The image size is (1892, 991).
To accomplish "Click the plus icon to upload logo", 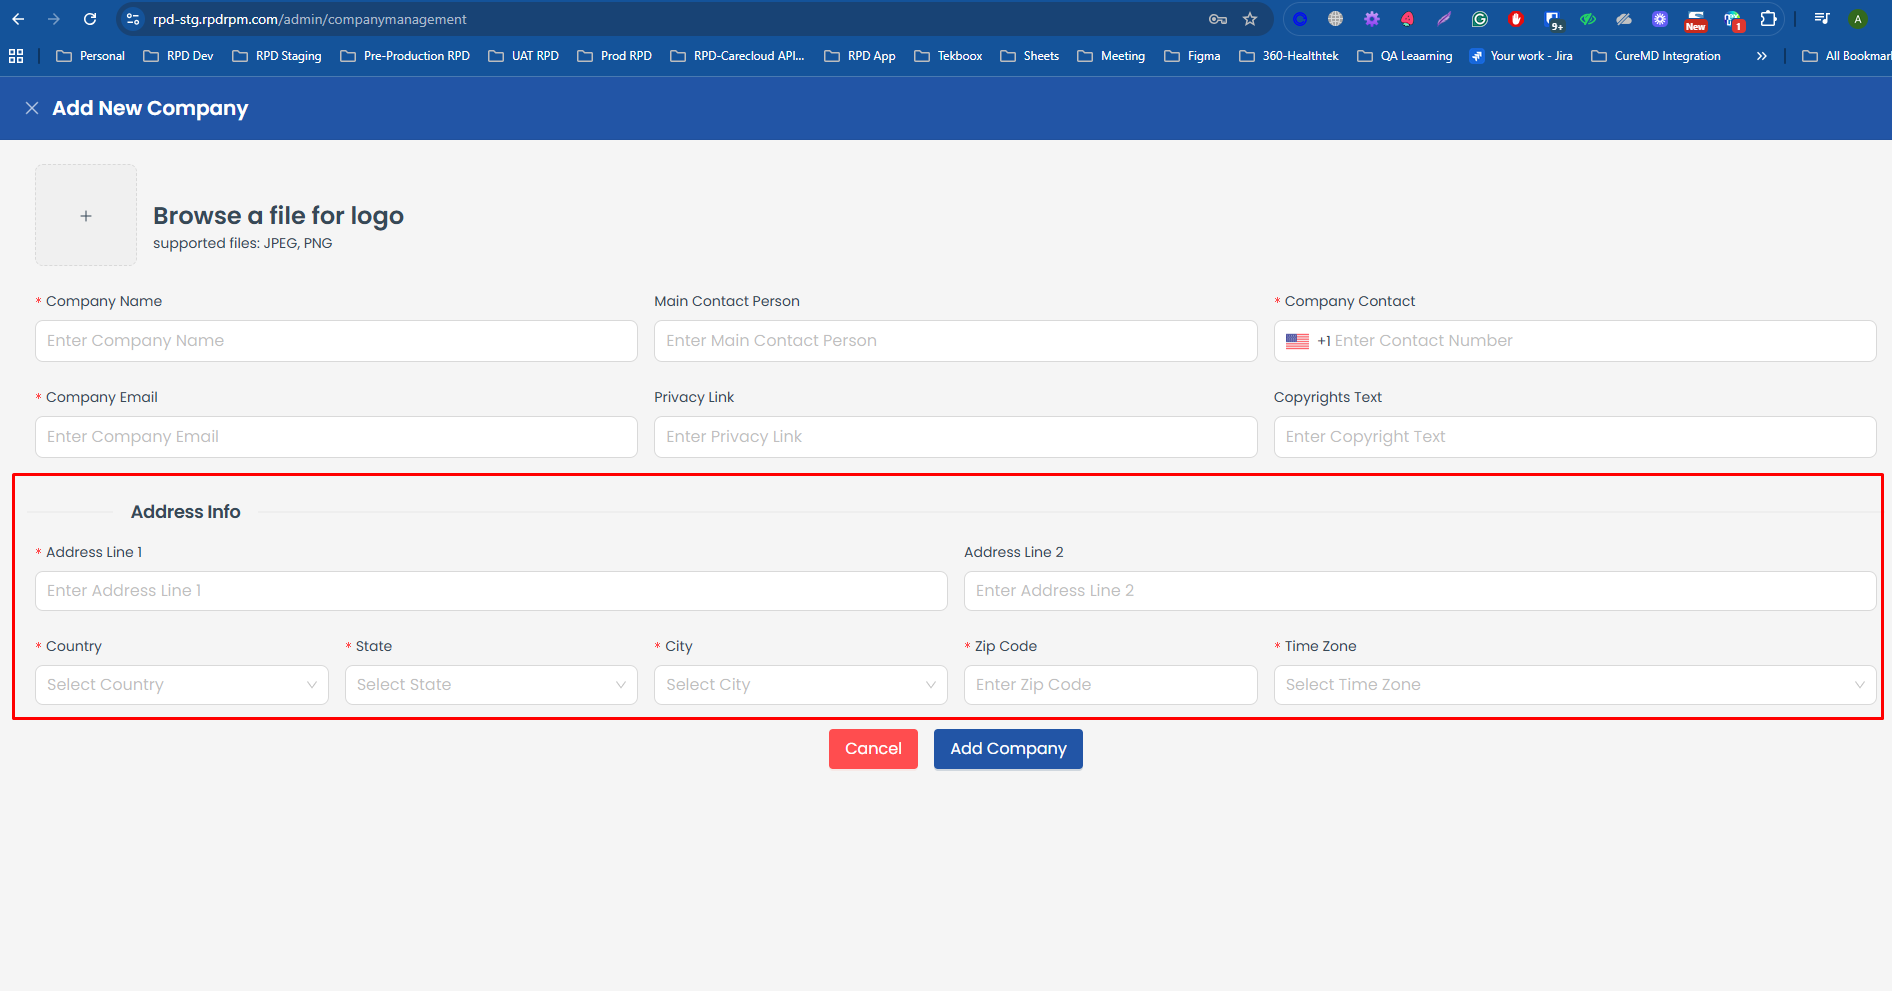I will (86, 216).
